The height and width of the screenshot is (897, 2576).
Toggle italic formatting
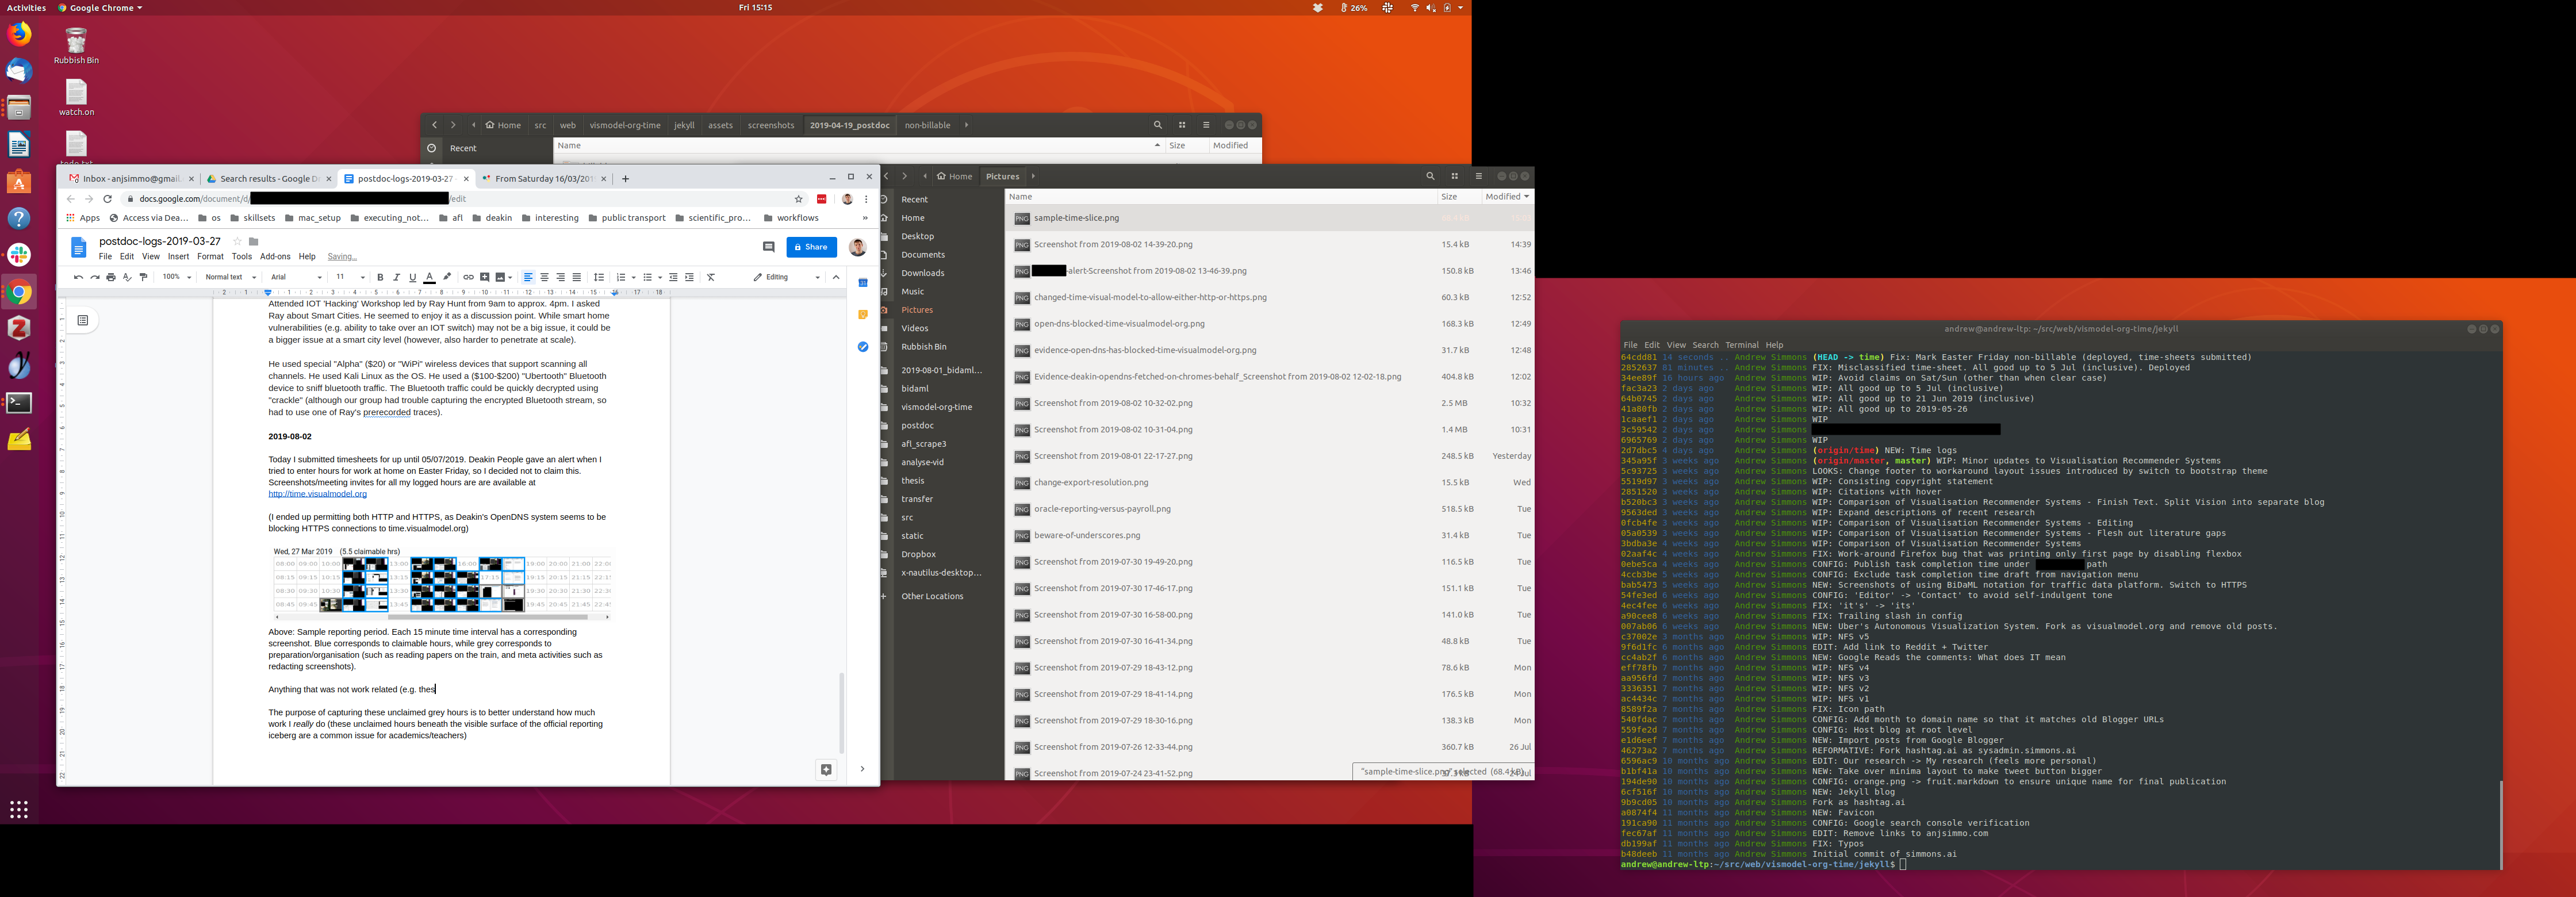396,277
